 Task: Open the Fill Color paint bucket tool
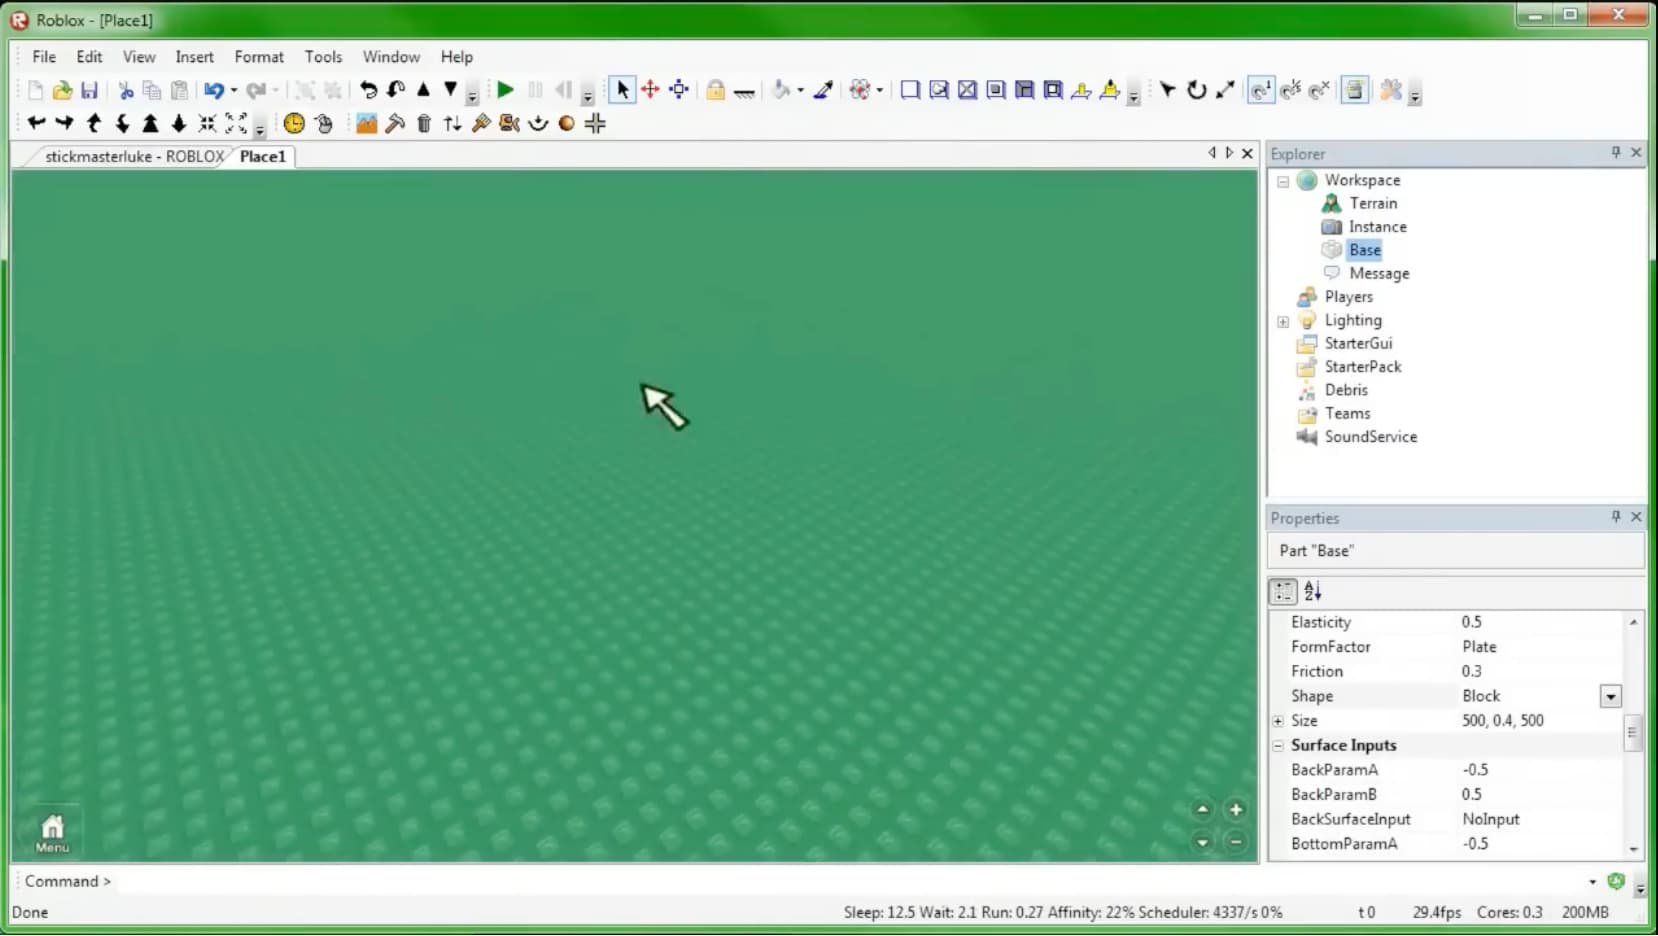pos(783,91)
